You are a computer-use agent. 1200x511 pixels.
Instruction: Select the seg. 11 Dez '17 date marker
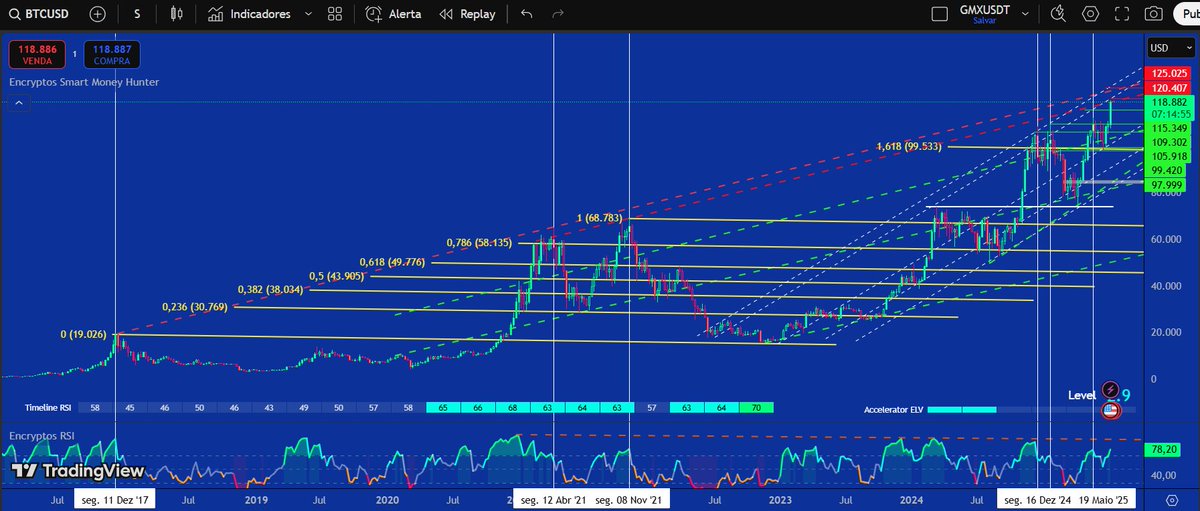point(114,498)
